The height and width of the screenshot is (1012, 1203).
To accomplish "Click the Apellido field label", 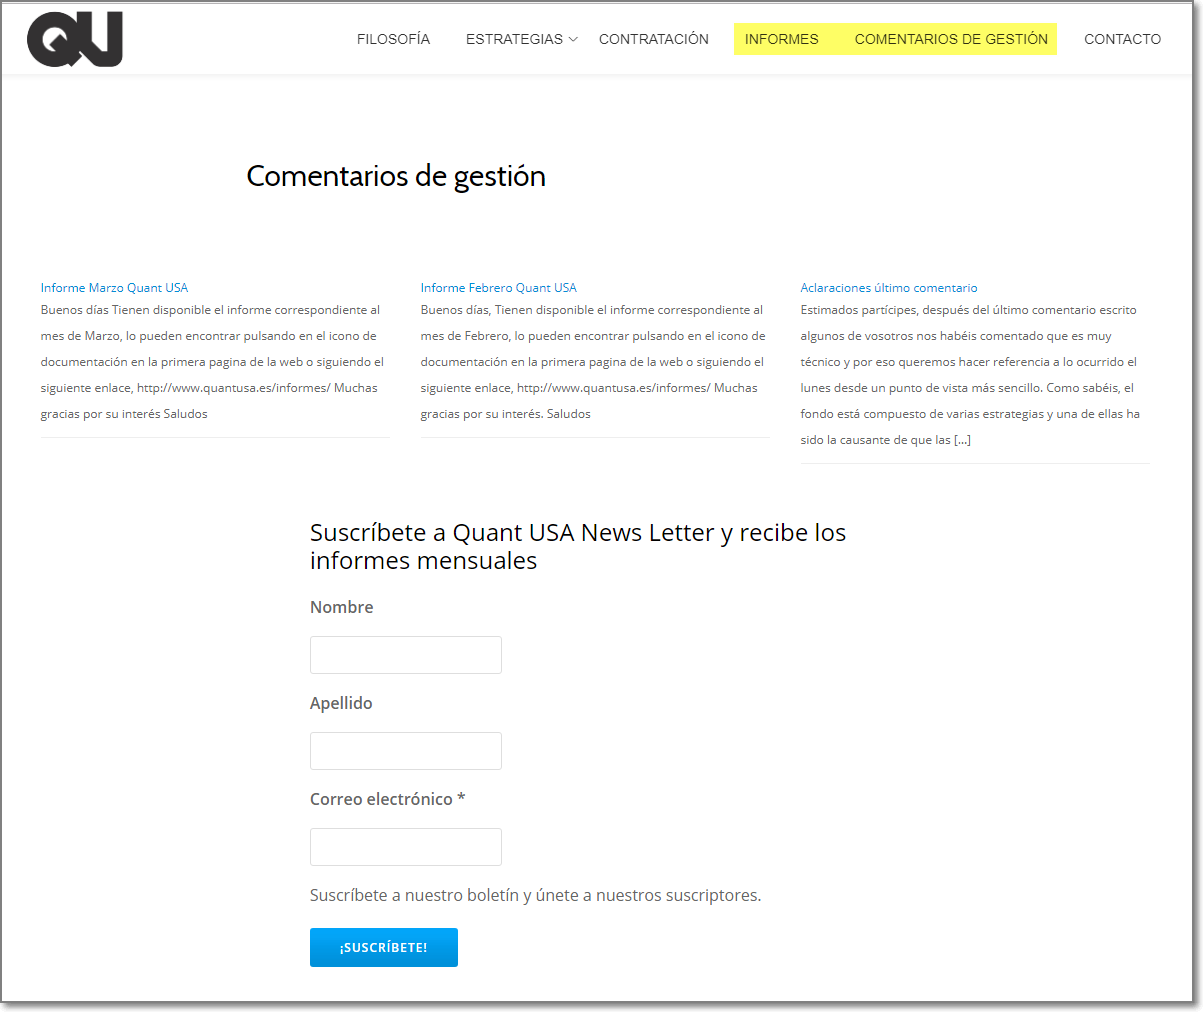I will (341, 703).
